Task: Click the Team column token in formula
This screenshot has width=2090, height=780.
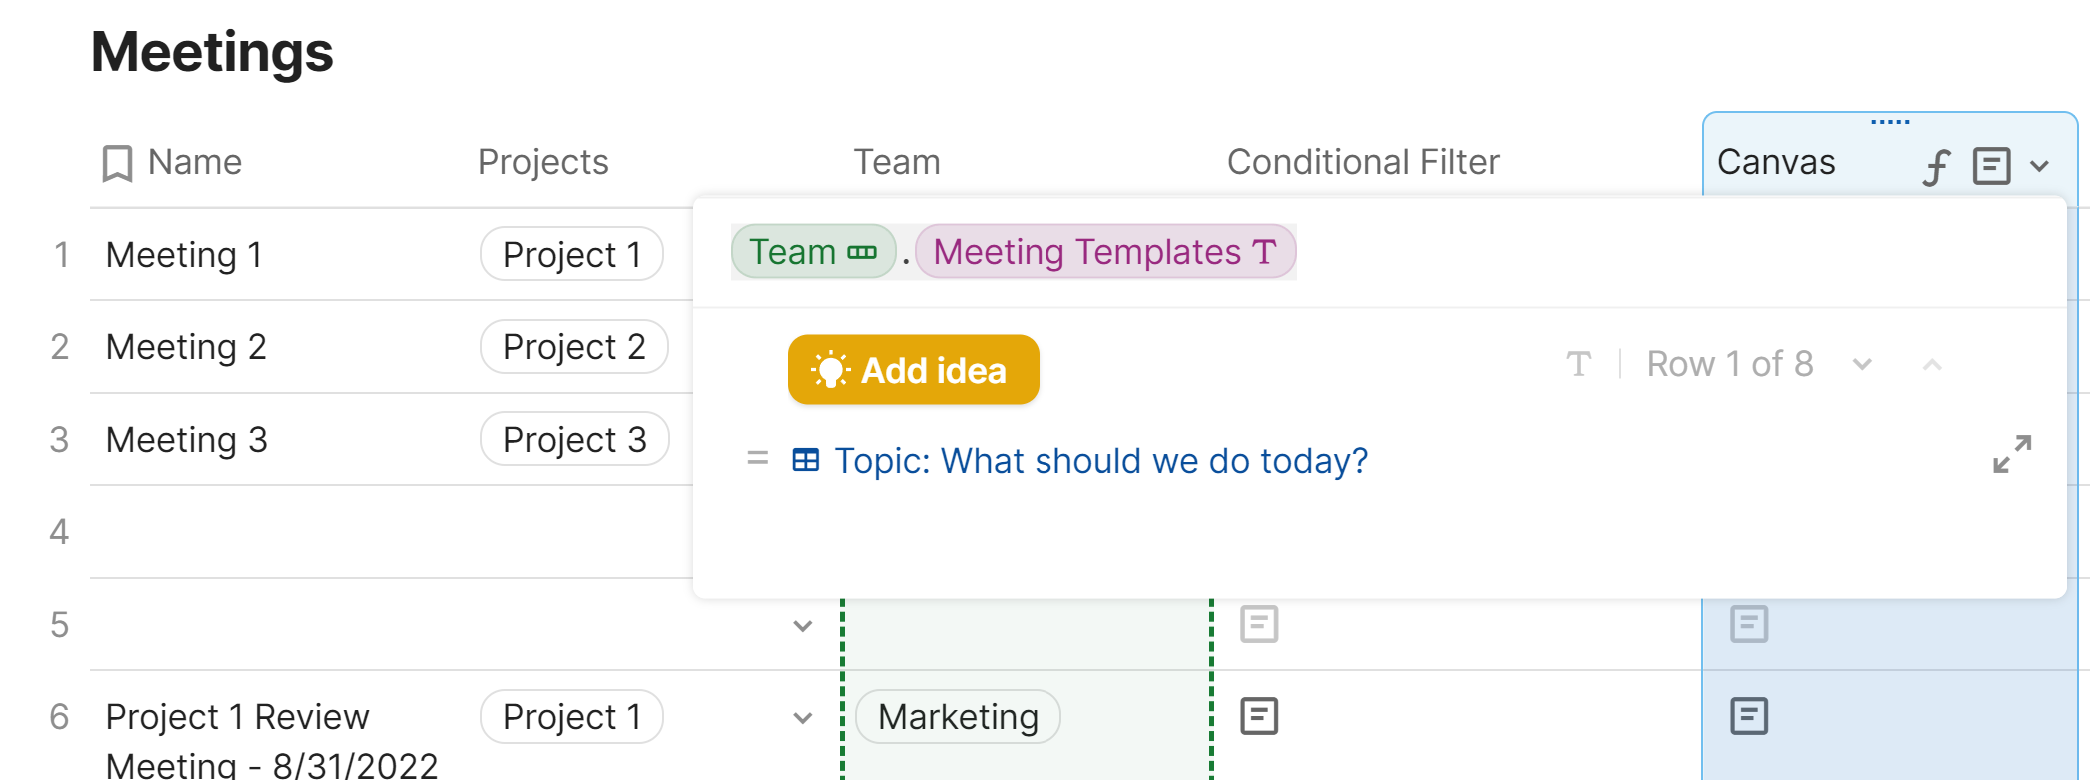Action: click(812, 252)
